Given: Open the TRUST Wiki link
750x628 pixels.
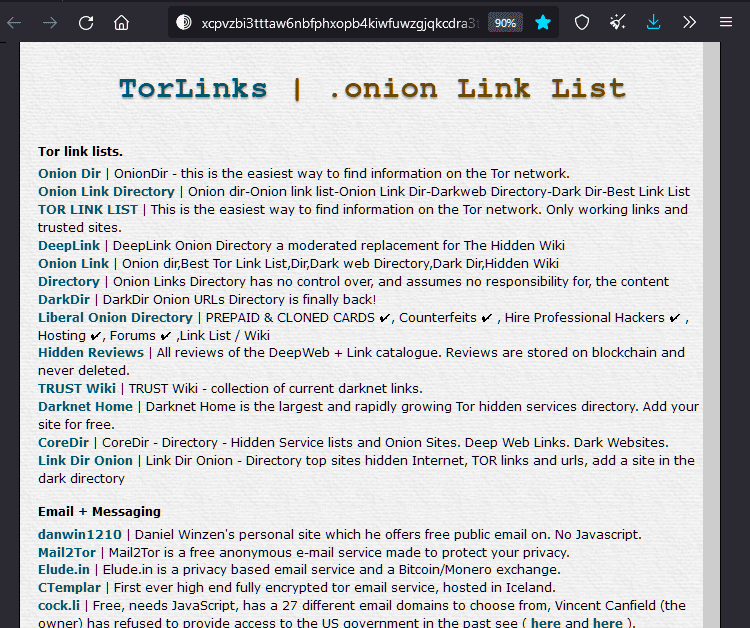Looking at the screenshot, I should click(77, 388).
